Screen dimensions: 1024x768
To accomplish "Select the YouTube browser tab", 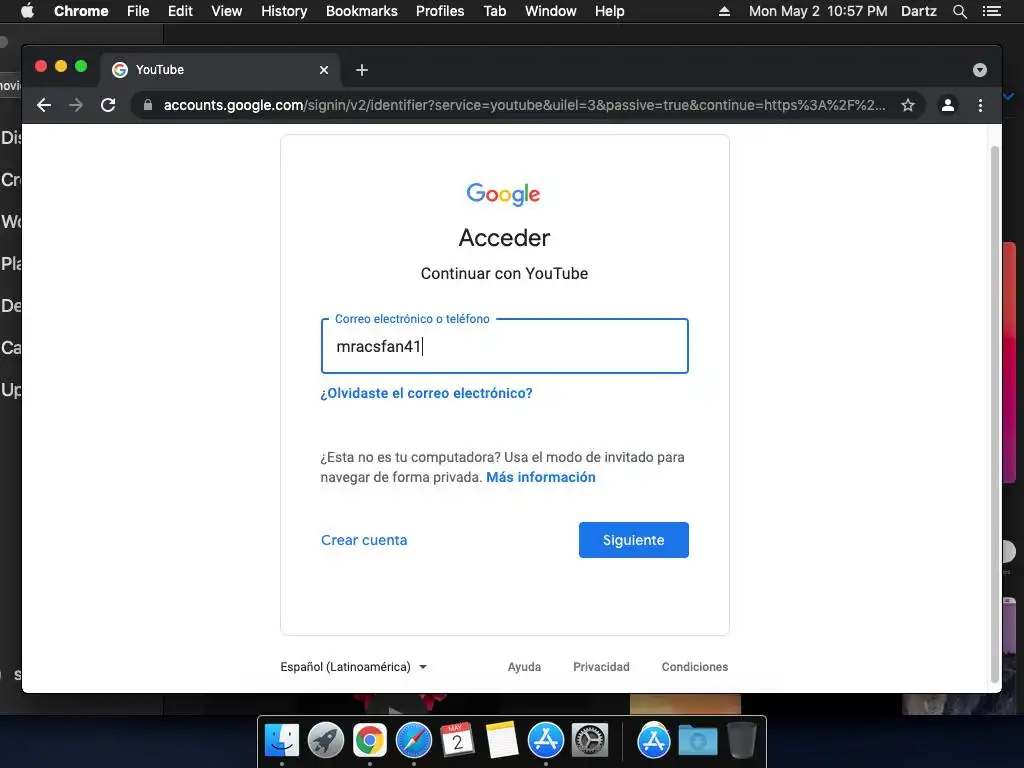I will pos(219,70).
